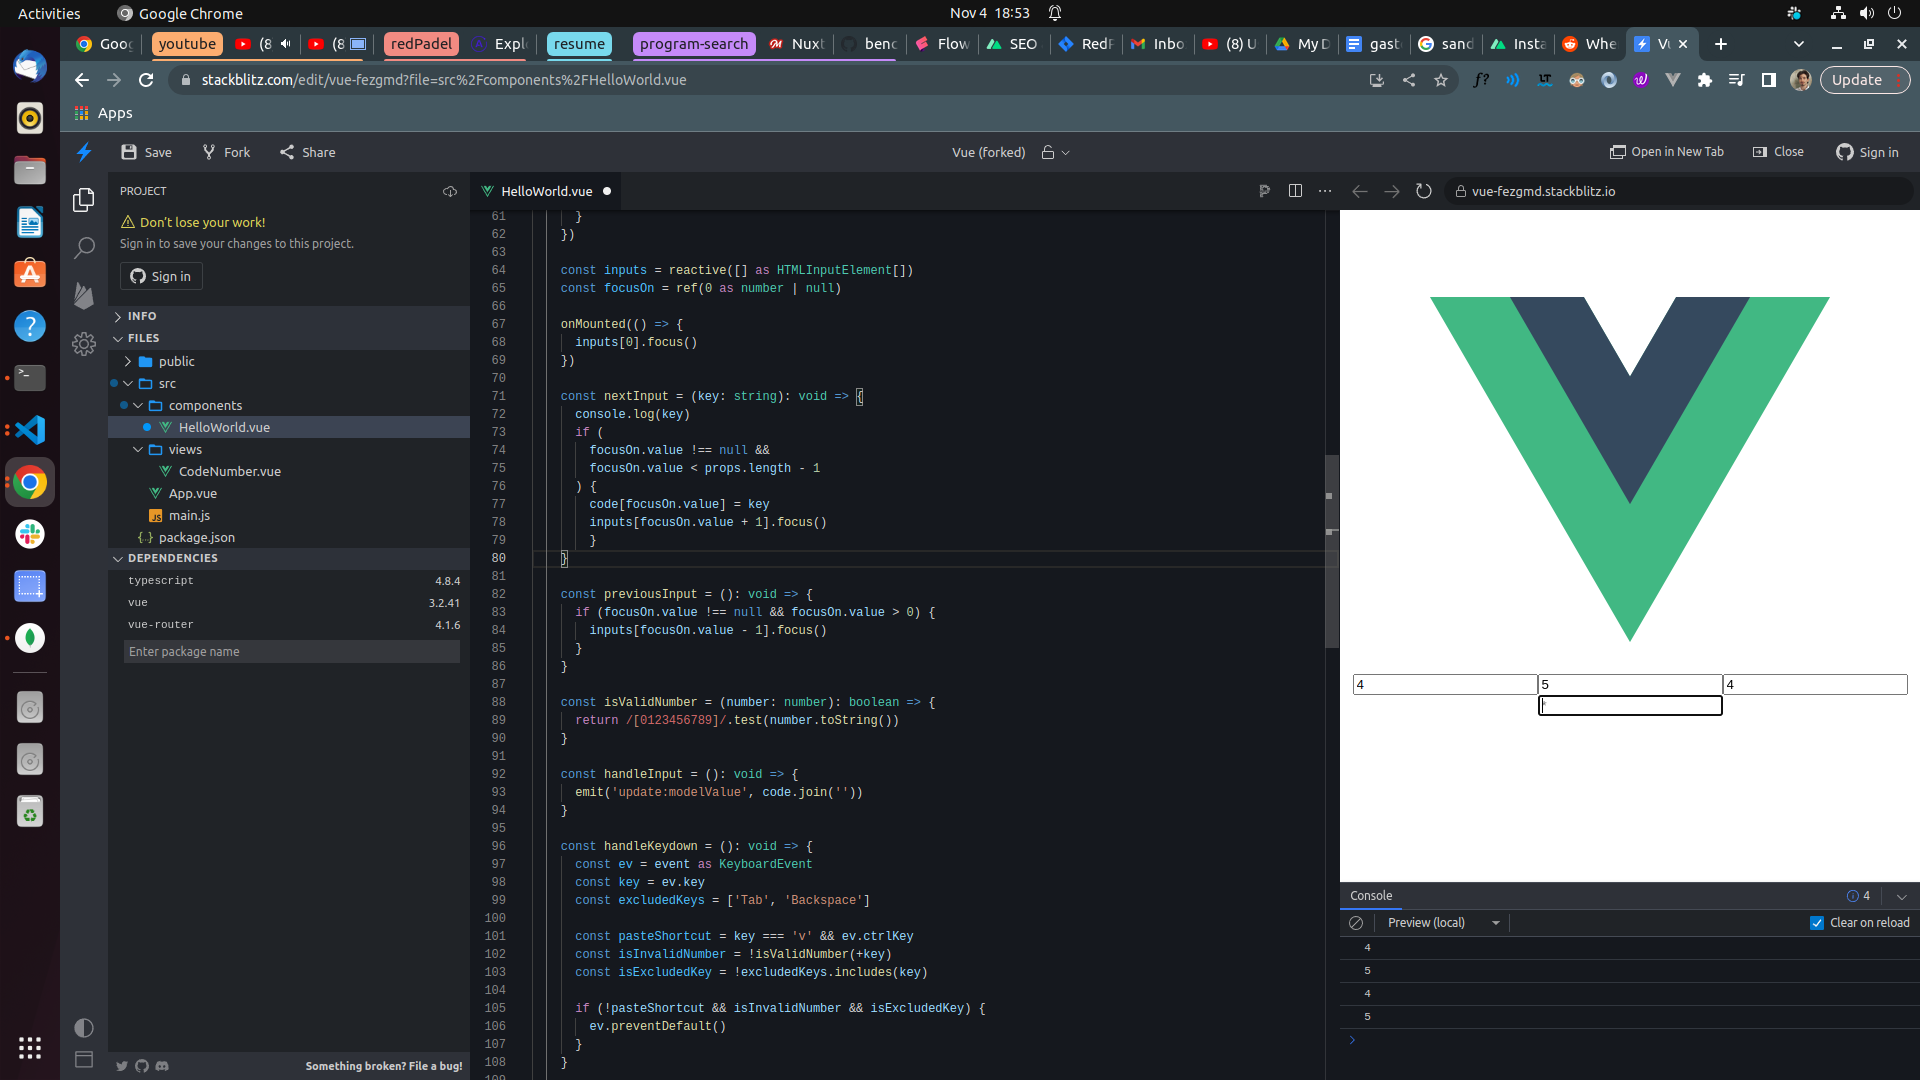
Task: Open the Vue devtools extension icon
Action: pyautogui.click(x=1673, y=80)
